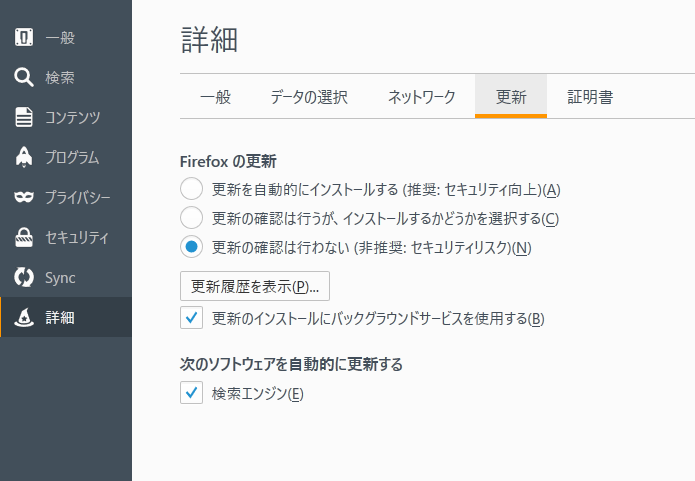Click the Search (検索) magnifier icon

tap(25, 78)
